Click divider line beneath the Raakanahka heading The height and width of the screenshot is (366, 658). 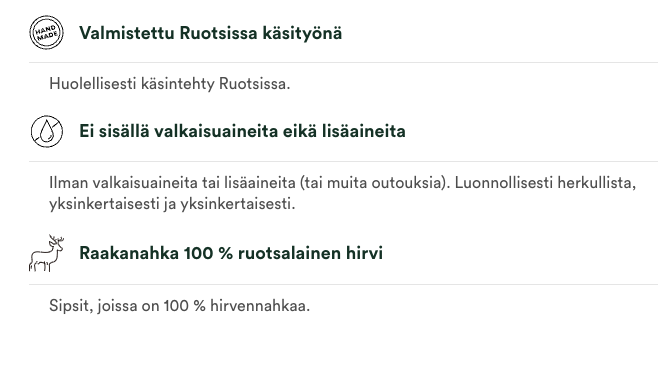click(x=343, y=285)
